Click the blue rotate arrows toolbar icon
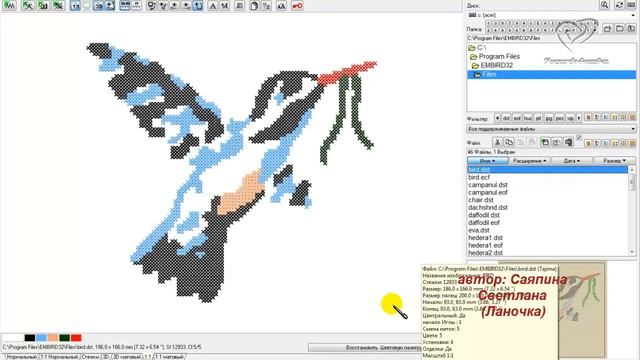 click(x=198, y=6)
